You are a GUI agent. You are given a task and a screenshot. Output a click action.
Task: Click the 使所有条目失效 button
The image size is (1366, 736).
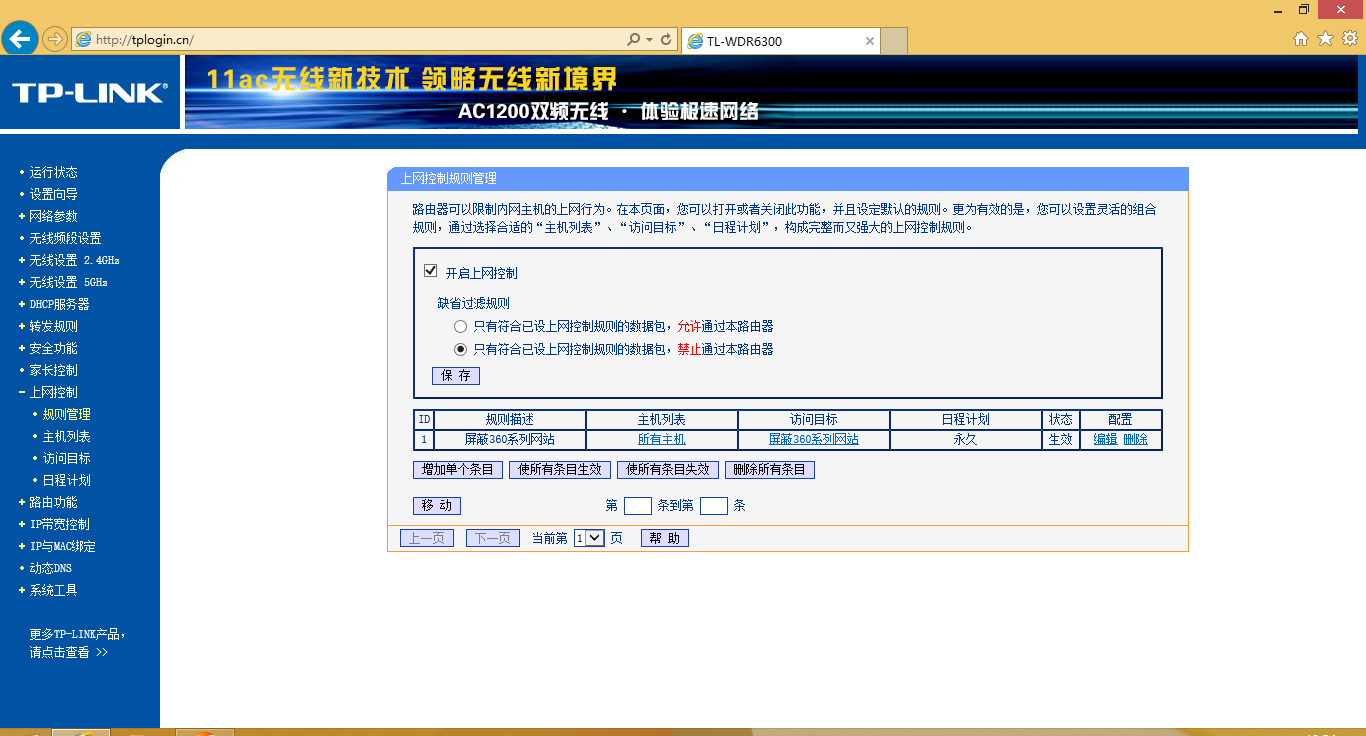coord(668,470)
